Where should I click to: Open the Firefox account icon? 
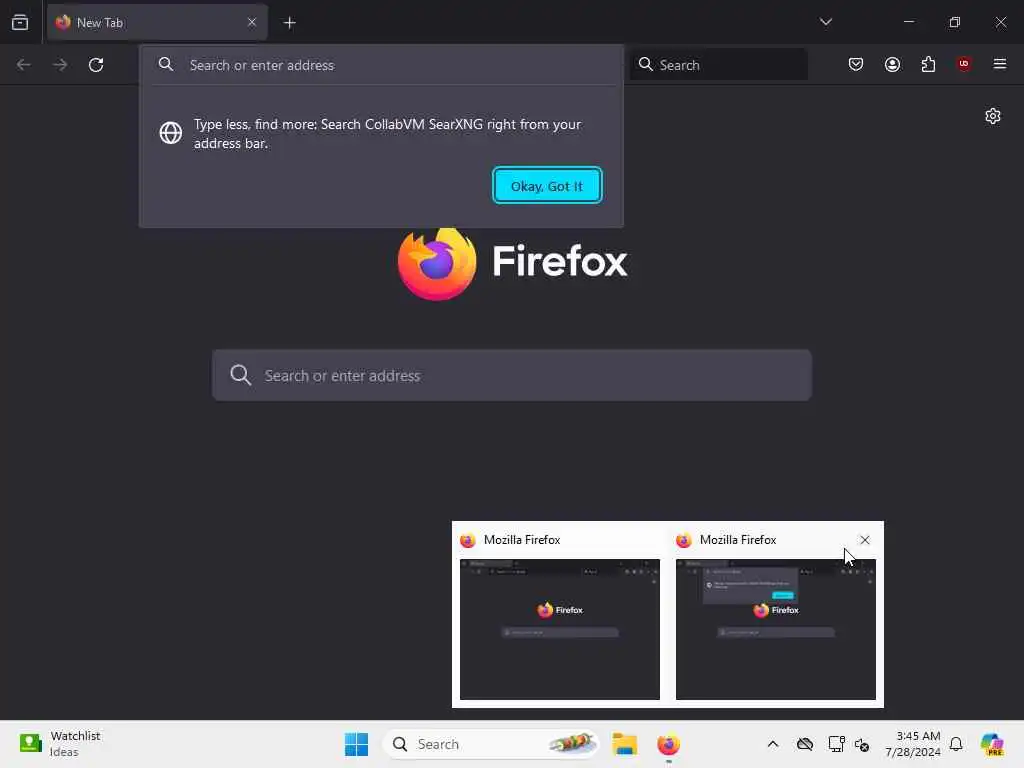click(x=892, y=64)
